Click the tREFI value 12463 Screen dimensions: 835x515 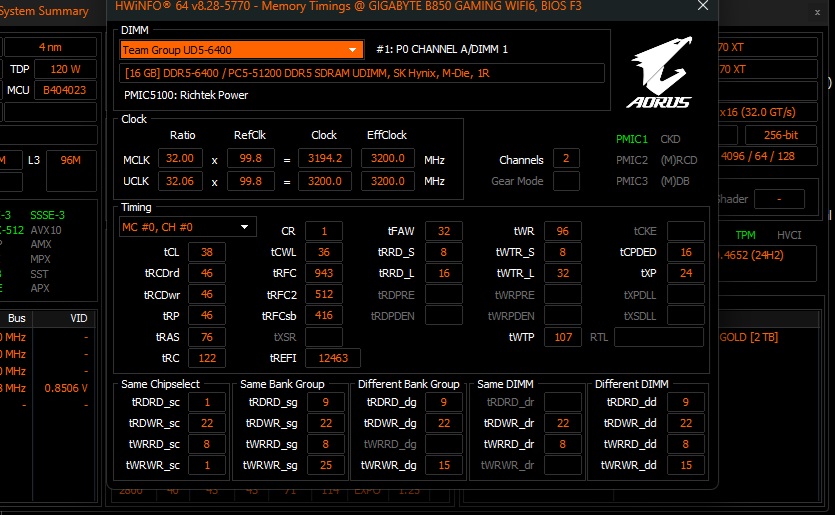333,358
